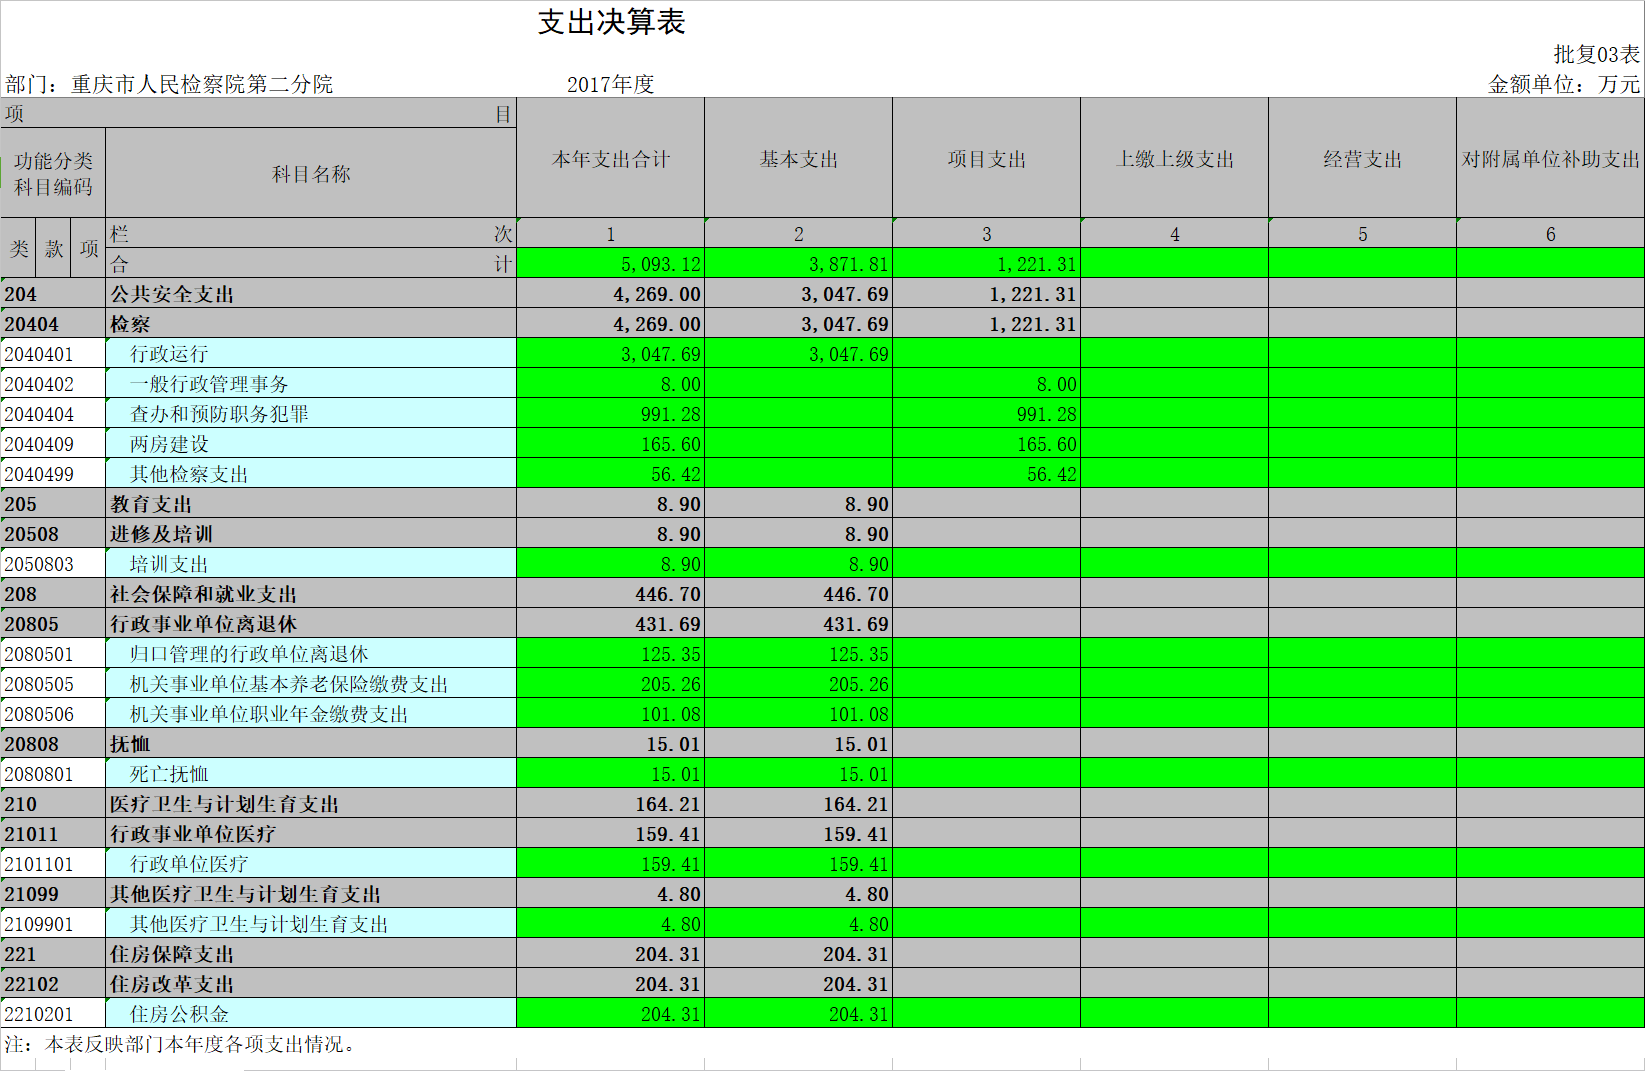Select the 死亡抚恤 subject name cell
Image resolution: width=1645 pixels, height=1071 pixels.
coord(169,774)
